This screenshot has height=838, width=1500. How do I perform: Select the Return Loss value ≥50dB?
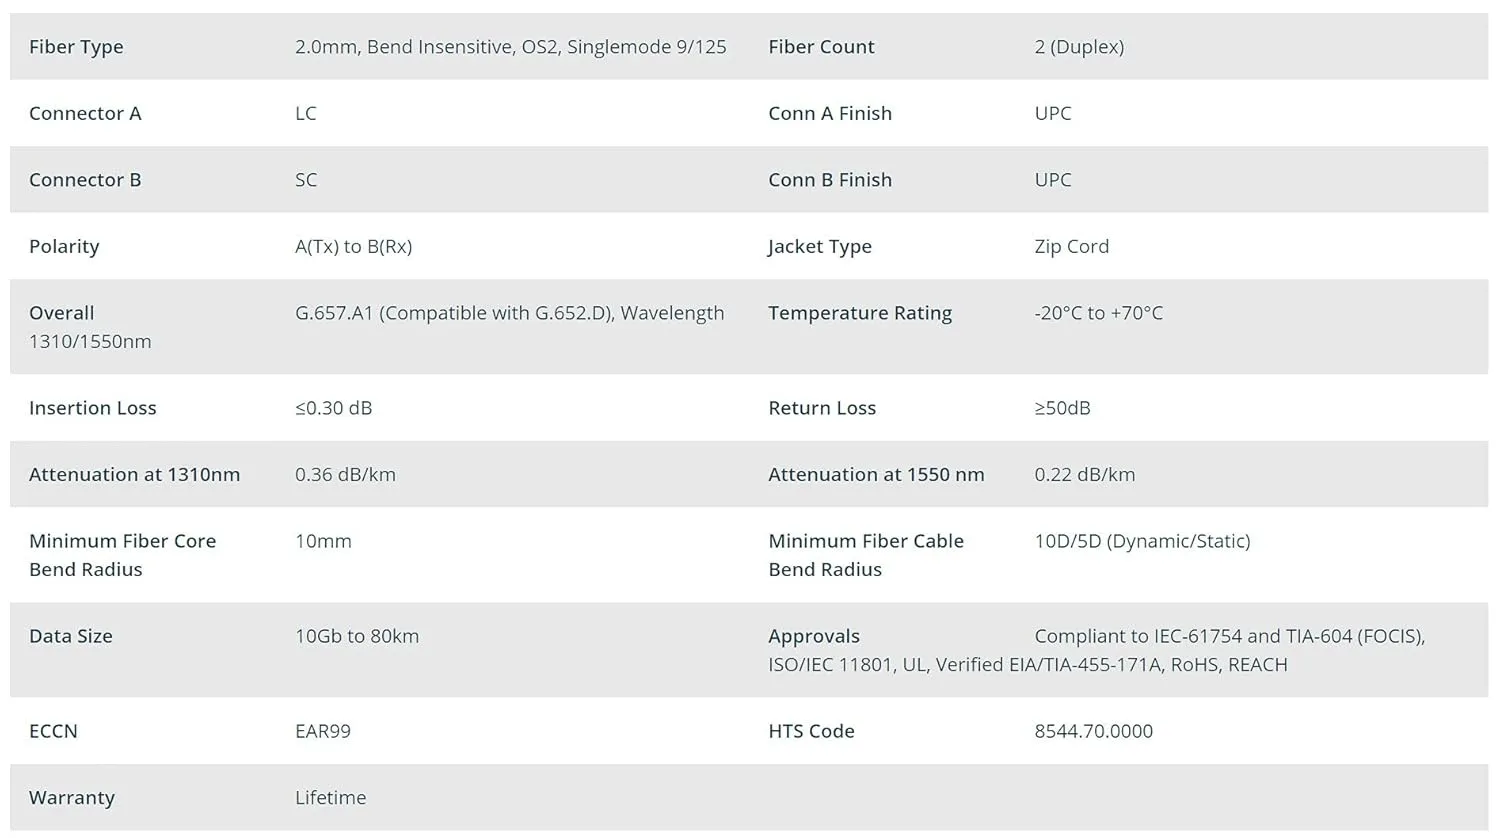coord(1063,408)
